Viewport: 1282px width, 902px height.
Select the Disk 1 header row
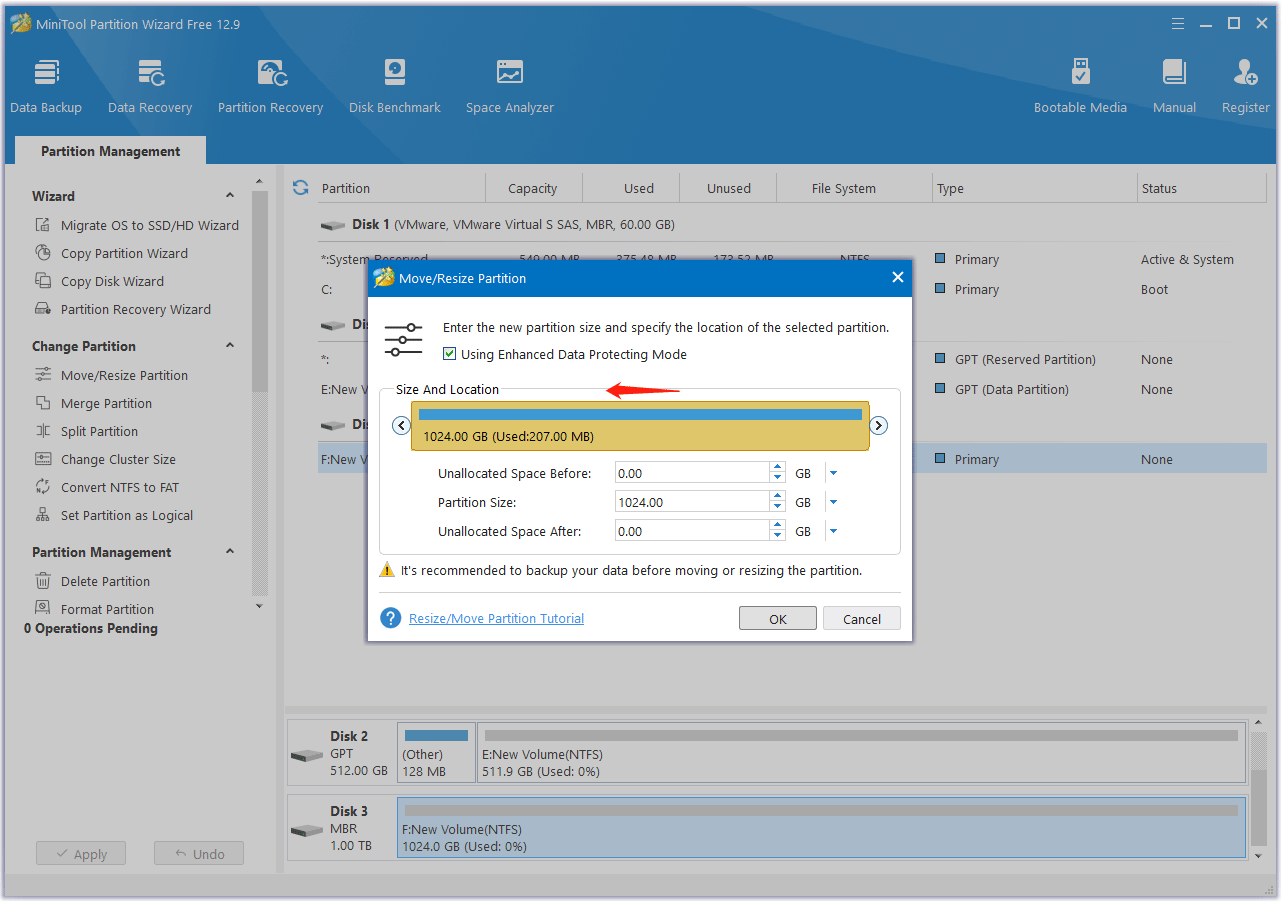792,225
